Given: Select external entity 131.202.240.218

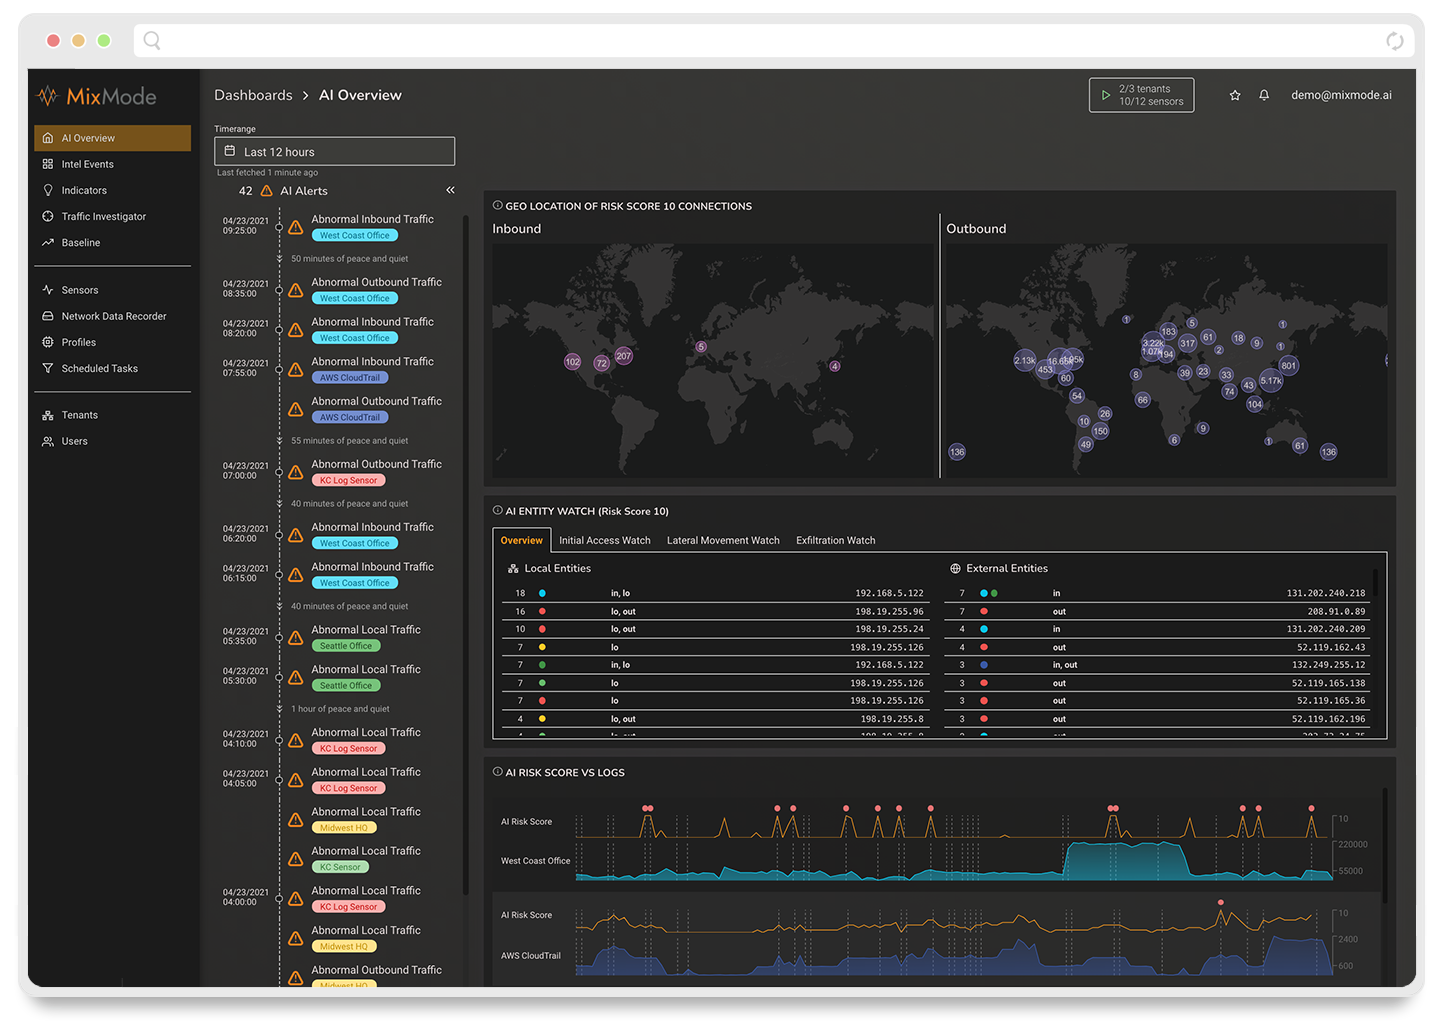Looking at the screenshot, I should (1157, 593).
